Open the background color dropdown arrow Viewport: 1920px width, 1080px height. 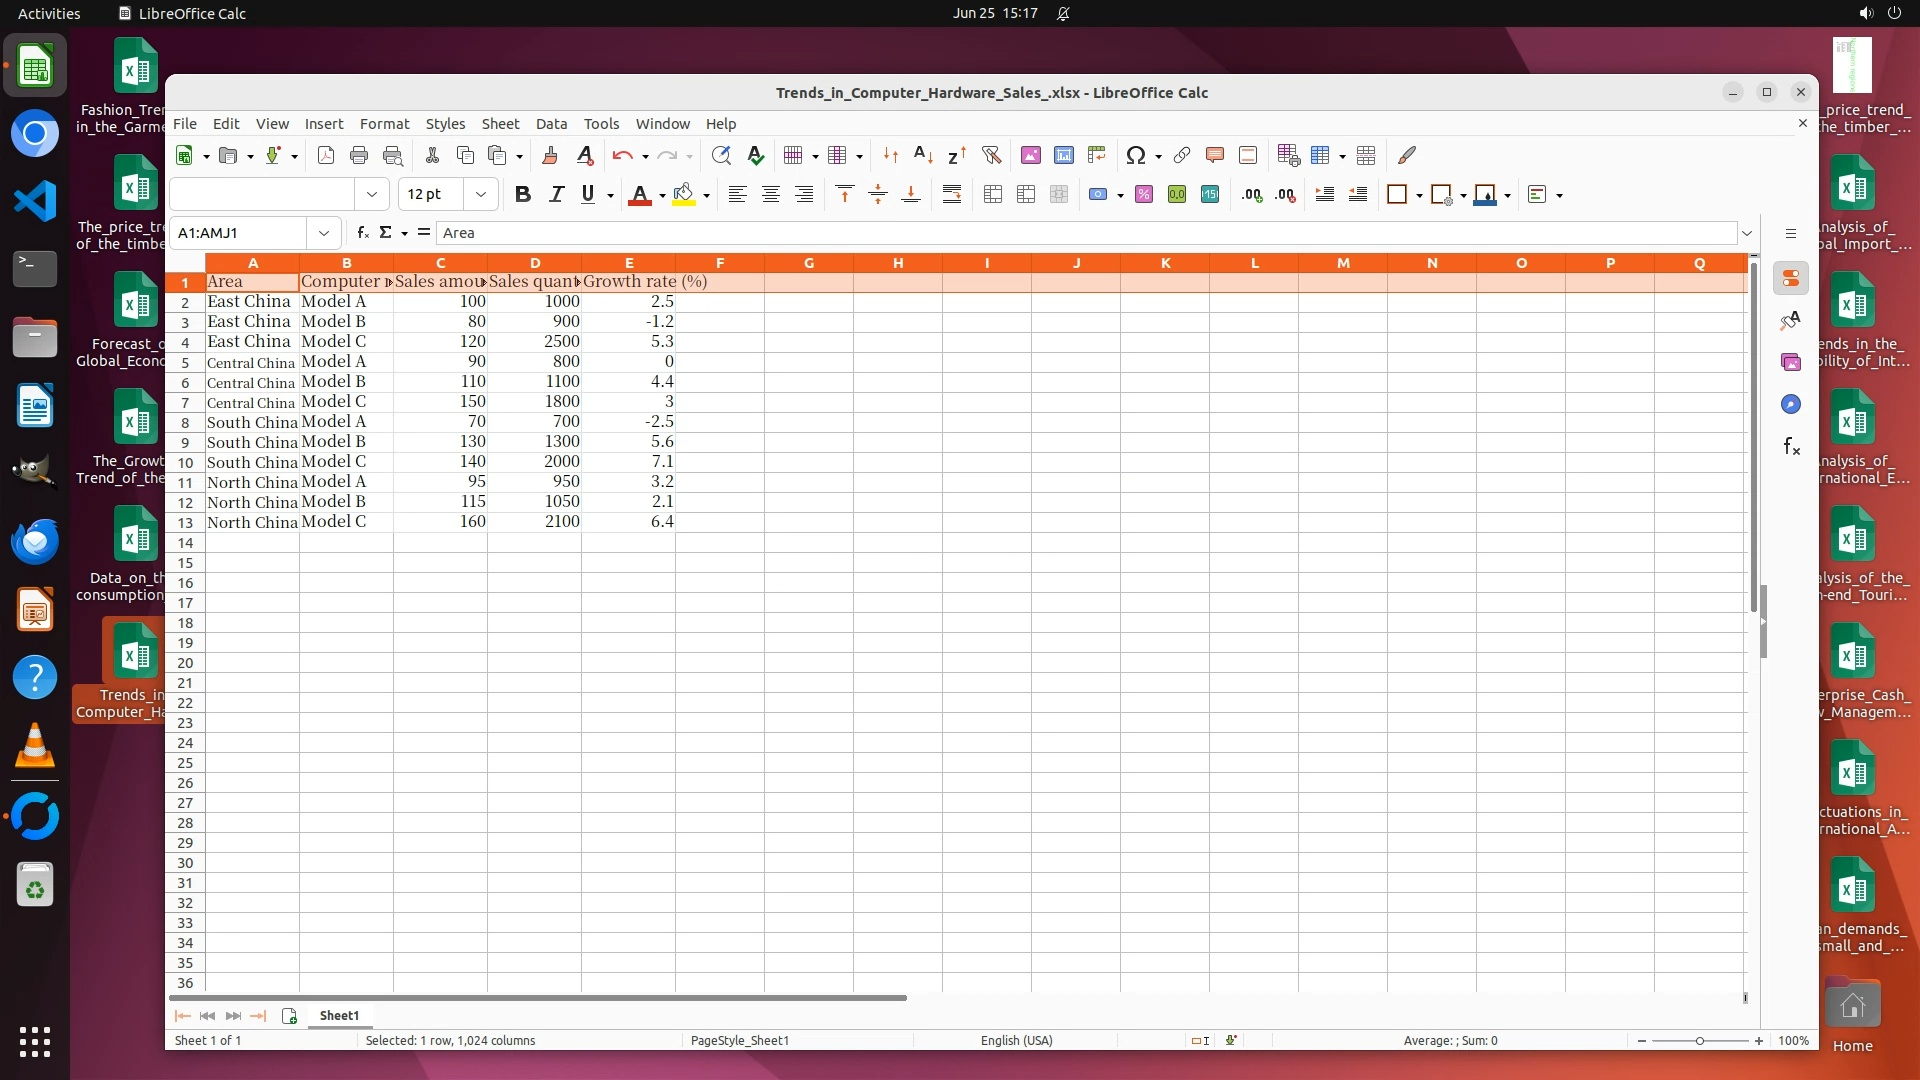click(x=707, y=196)
